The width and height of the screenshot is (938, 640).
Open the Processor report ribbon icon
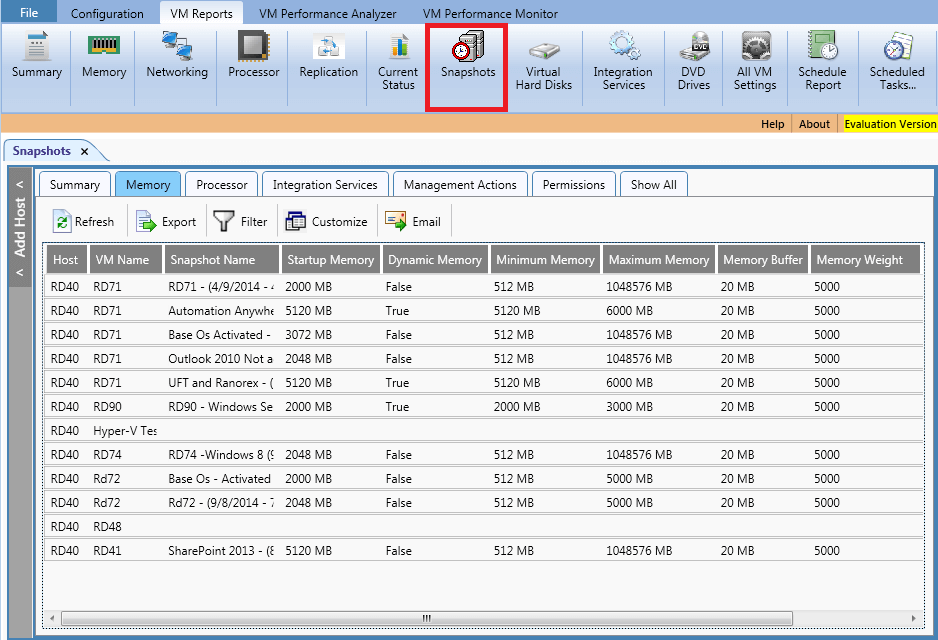pyautogui.click(x=254, y=57)
